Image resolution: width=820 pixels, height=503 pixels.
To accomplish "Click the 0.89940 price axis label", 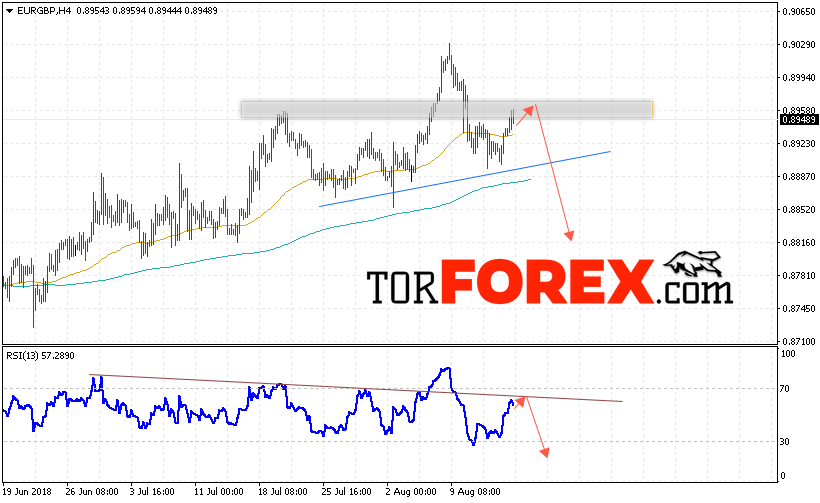I will 799,78.
